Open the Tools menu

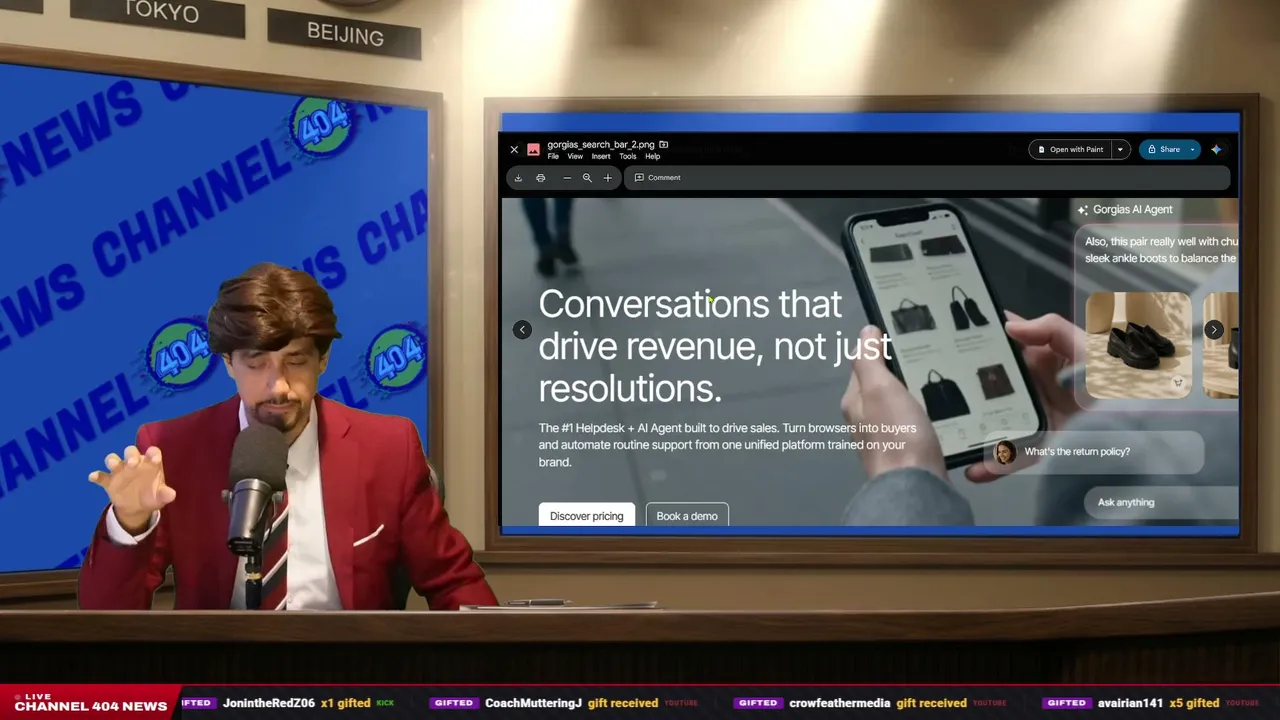click(x=627, y=157)
